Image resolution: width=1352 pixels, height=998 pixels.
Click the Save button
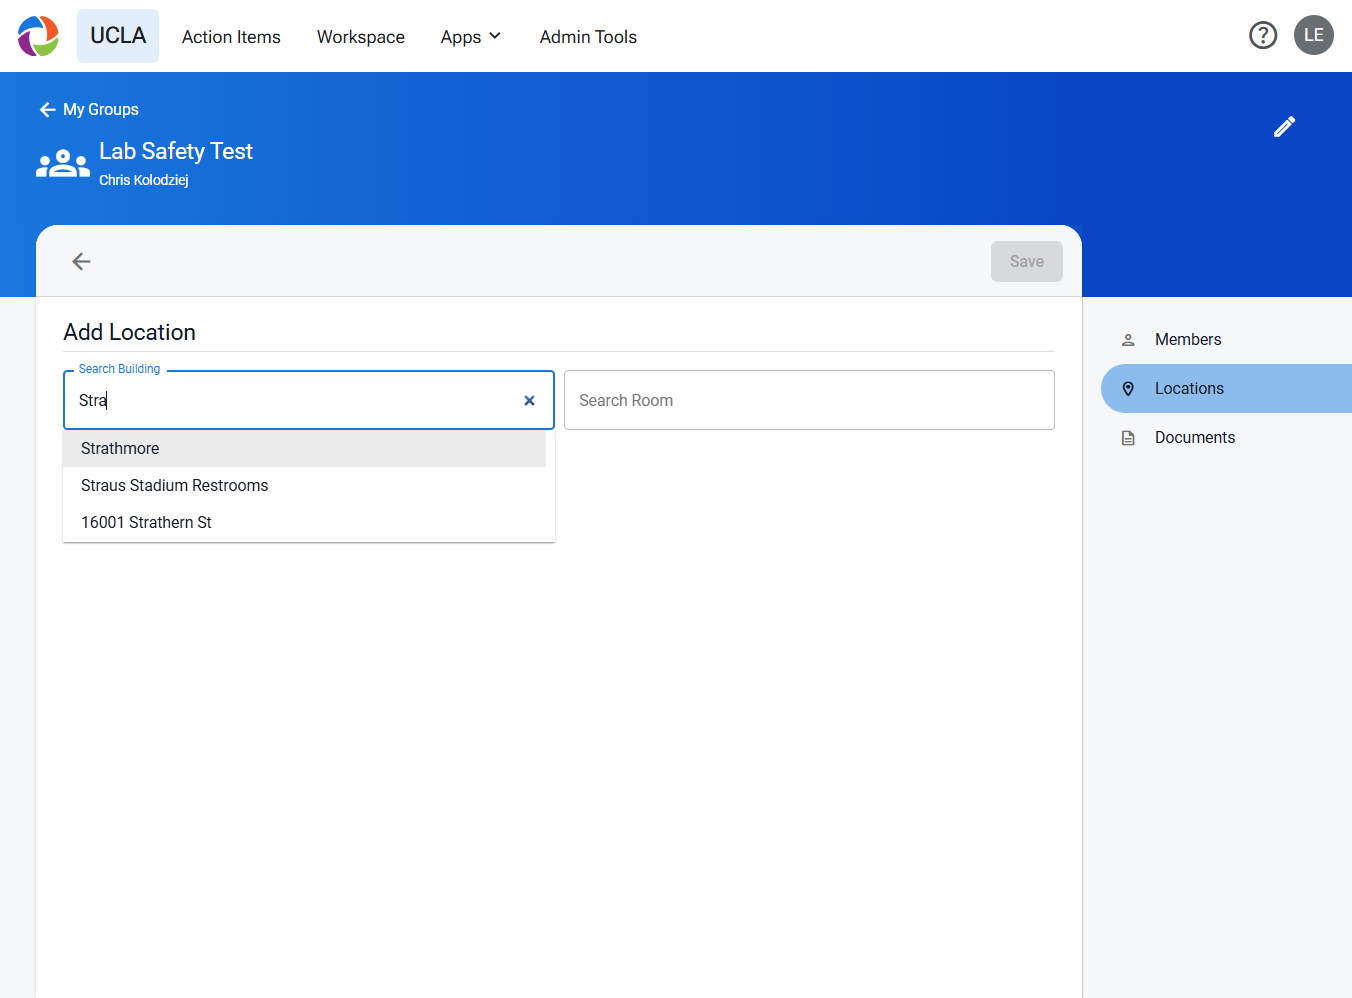(1027, 262)
